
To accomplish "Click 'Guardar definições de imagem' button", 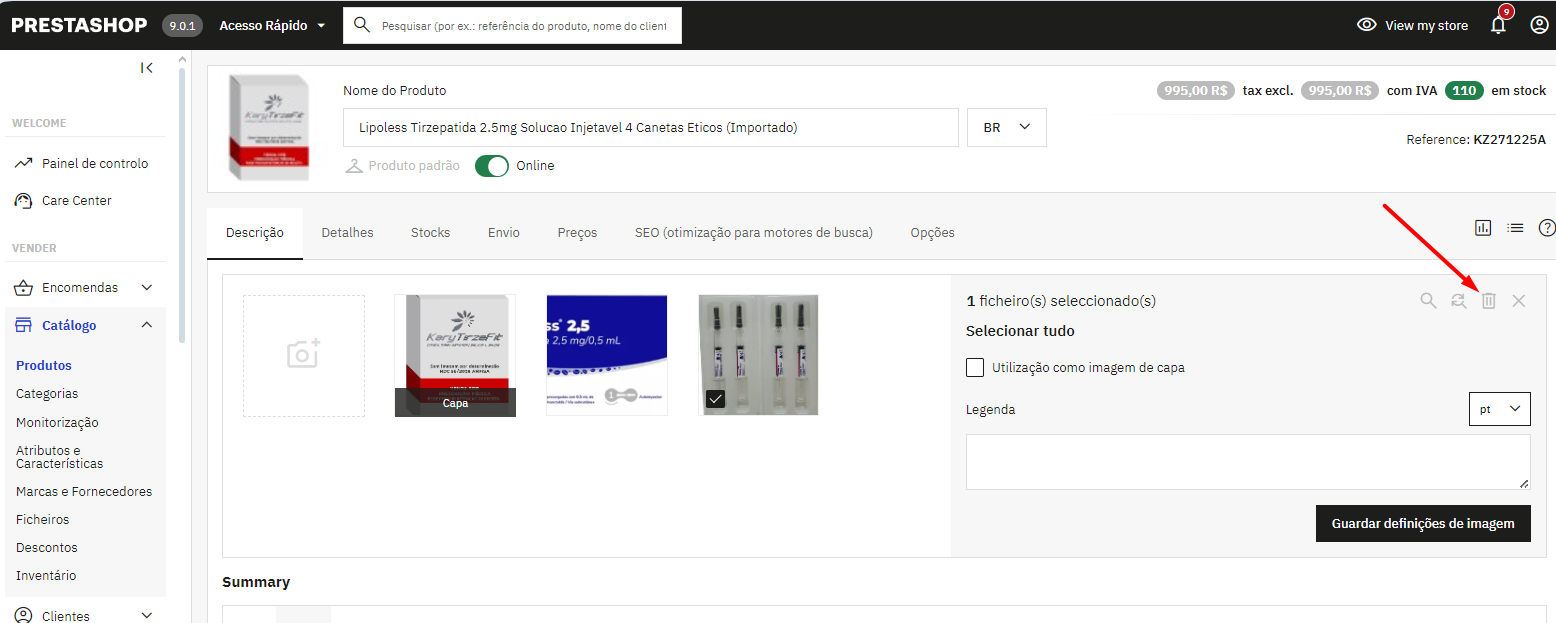I will click(1422, 523).
